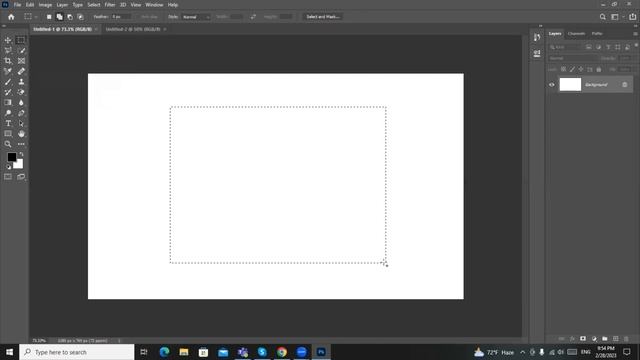Select the Zoom tool
This screenshot has height=360, width=640.
click(8, 144)
